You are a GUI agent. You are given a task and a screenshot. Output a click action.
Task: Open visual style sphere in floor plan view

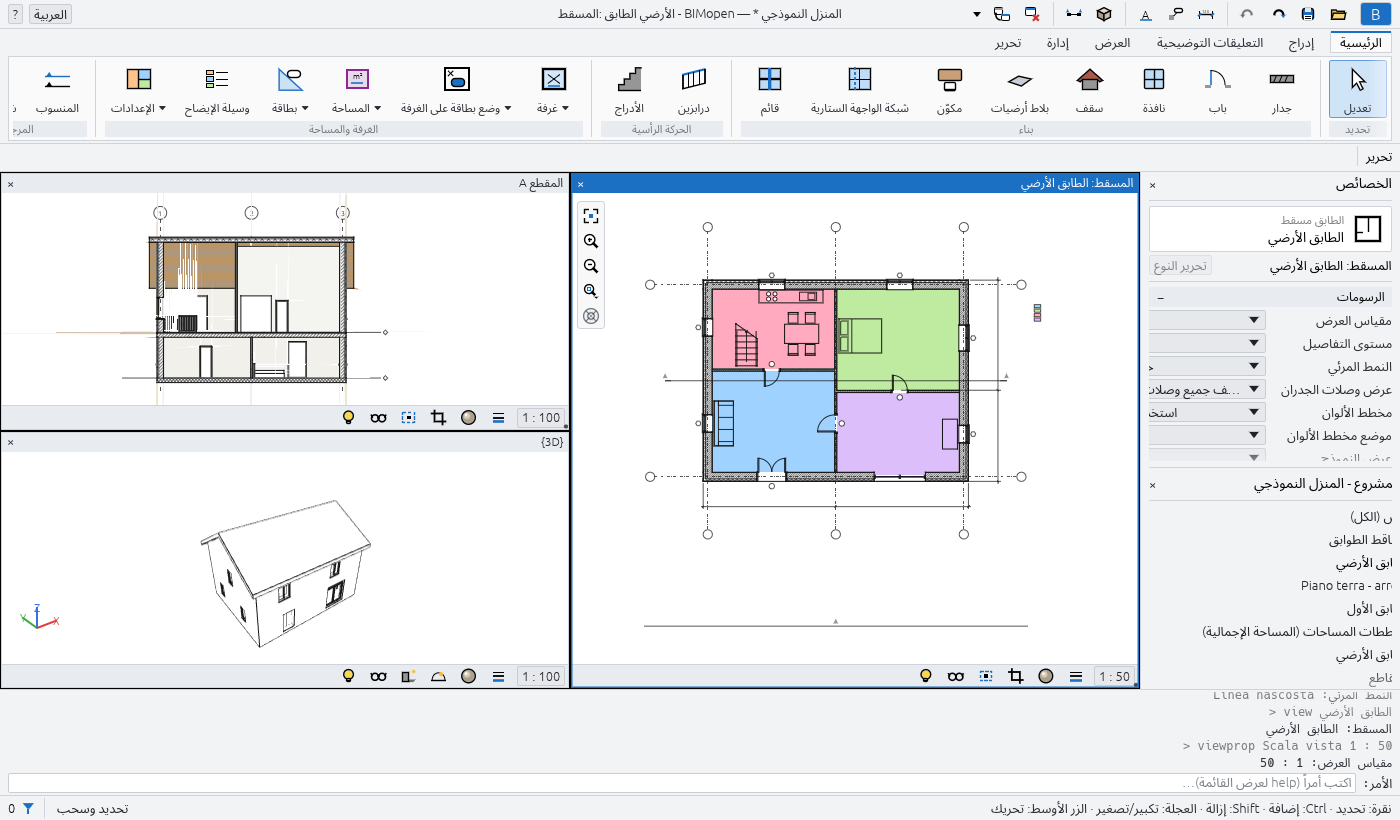[1046, 676]
